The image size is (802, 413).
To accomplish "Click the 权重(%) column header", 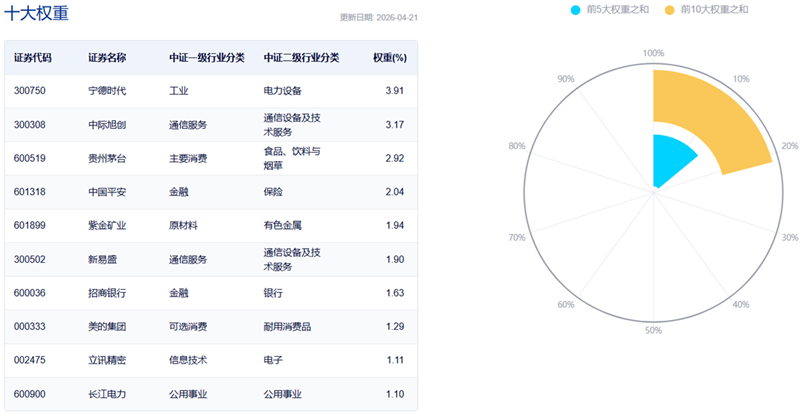I will pos(390,58).
